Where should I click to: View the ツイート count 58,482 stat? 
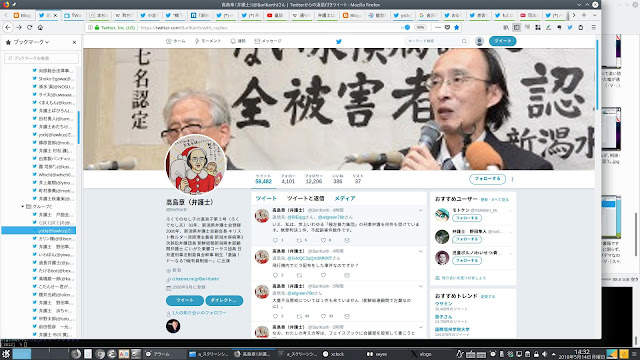[x=263, y=179]
